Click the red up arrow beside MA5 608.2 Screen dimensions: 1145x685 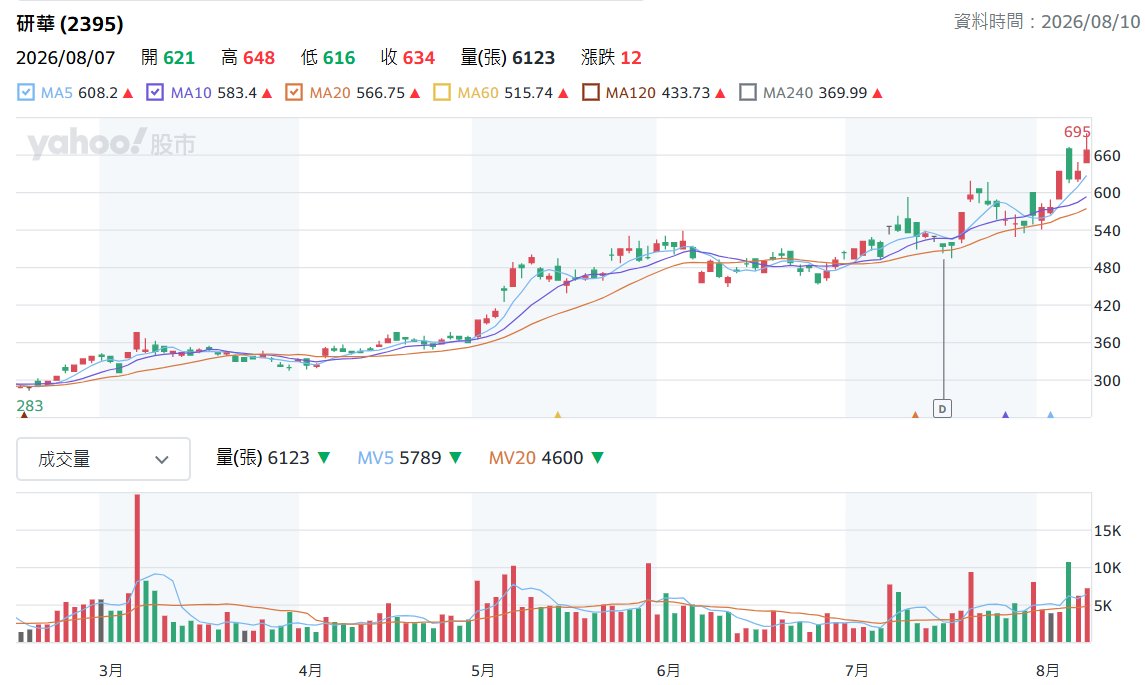click(129, 93)
